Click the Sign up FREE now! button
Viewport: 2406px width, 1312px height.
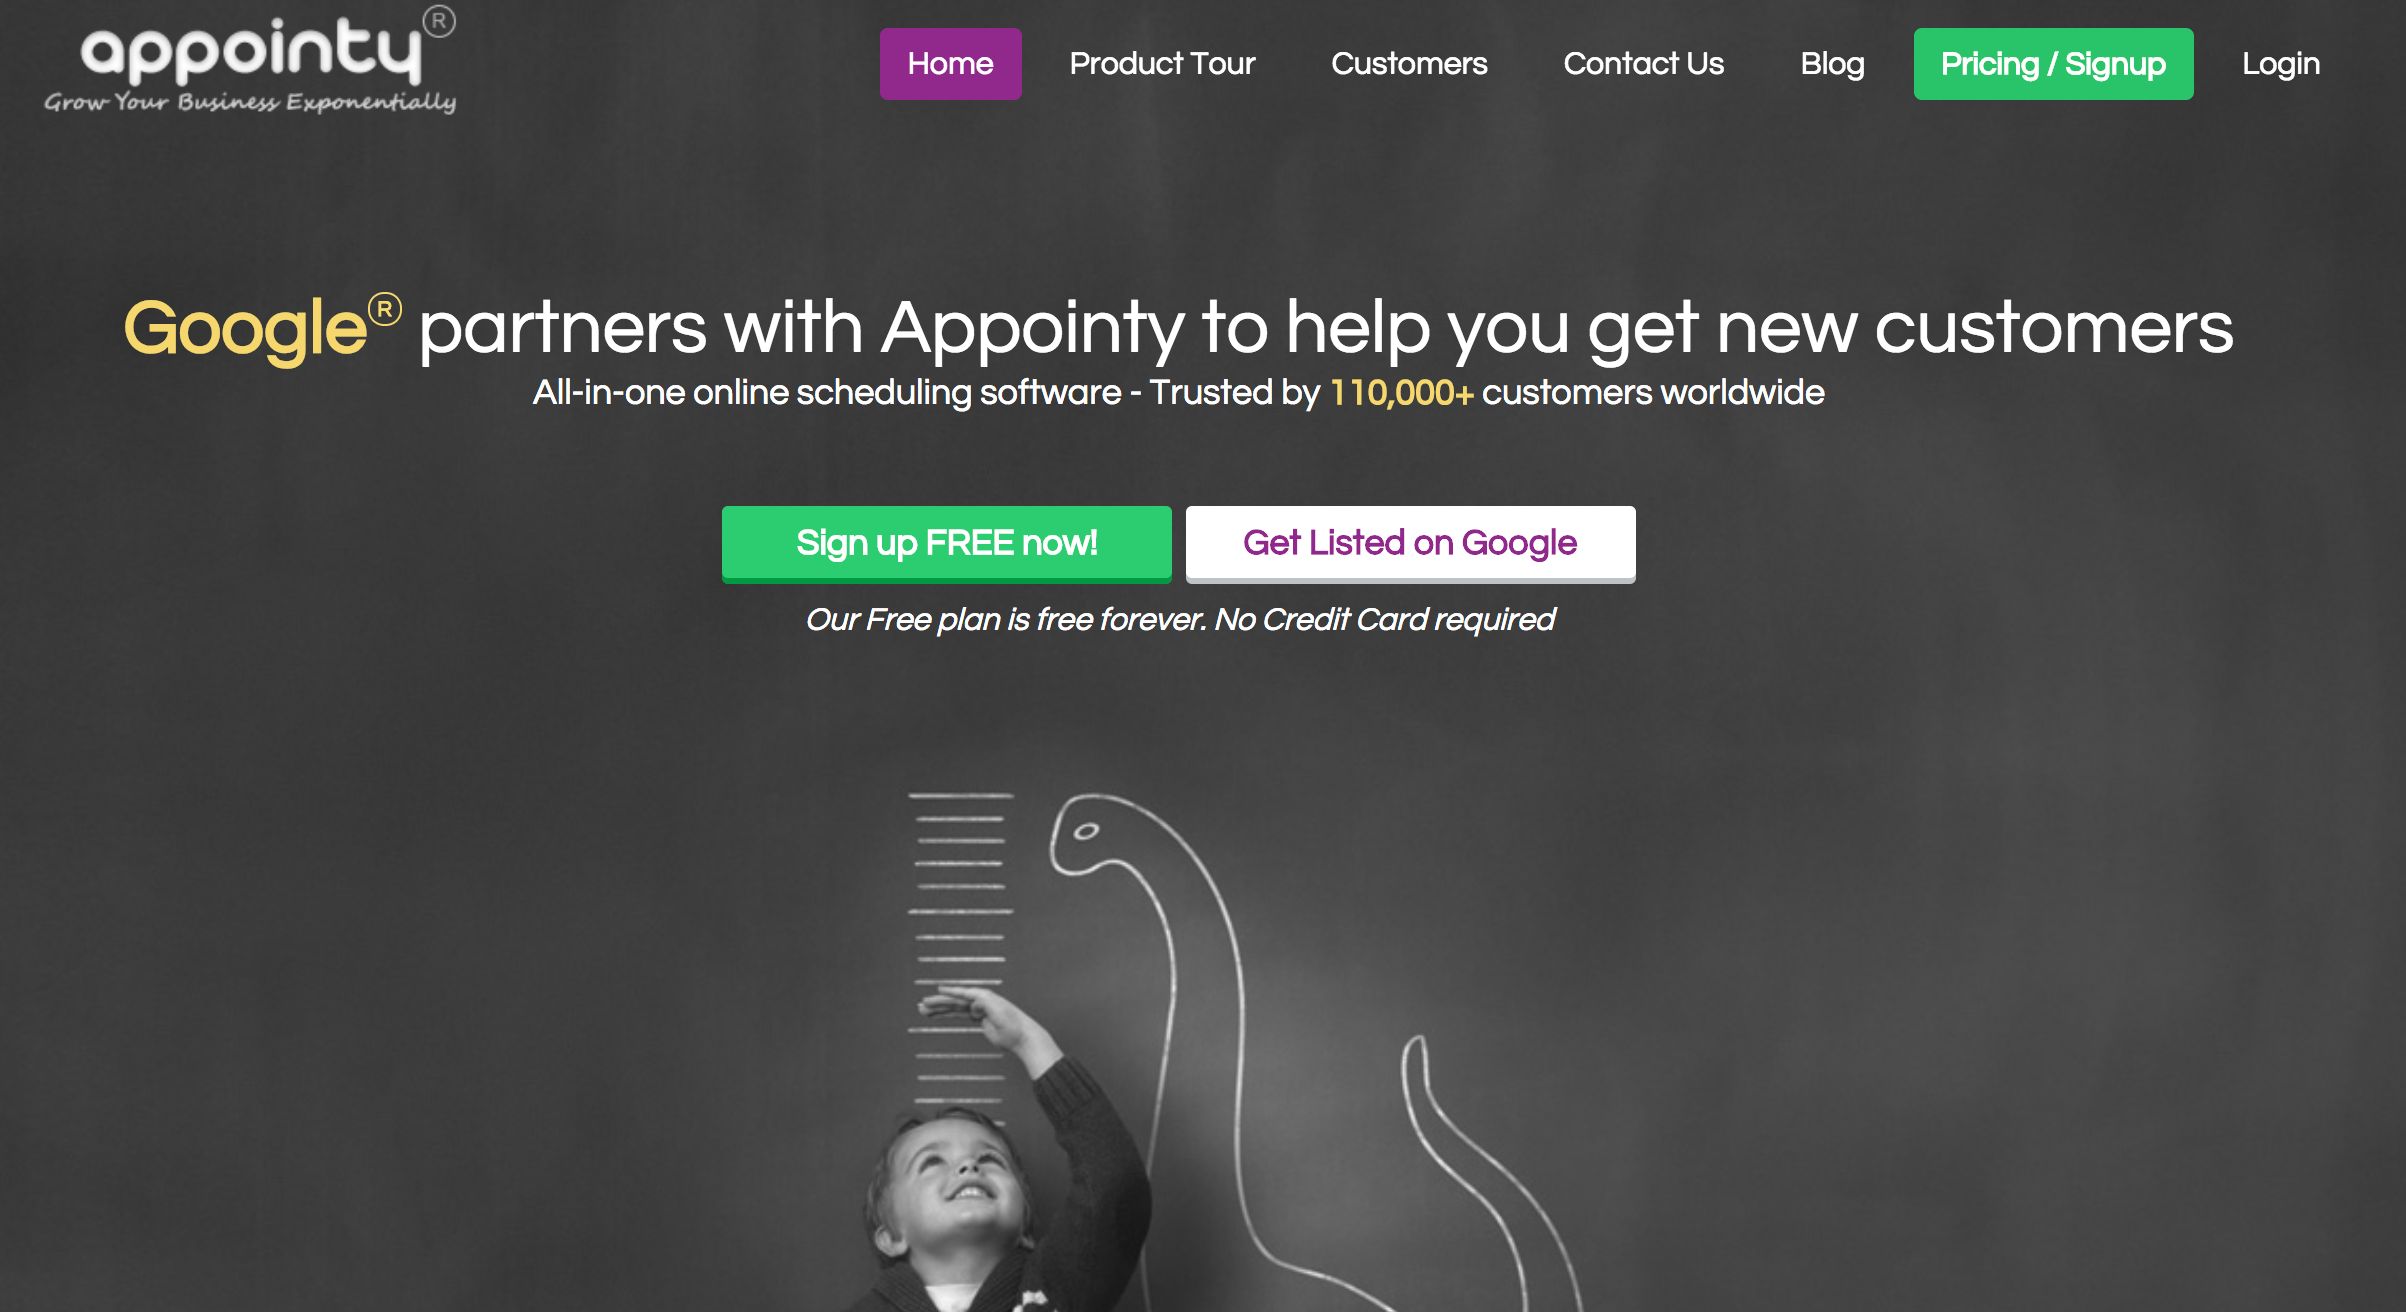[x=946, y=543]
